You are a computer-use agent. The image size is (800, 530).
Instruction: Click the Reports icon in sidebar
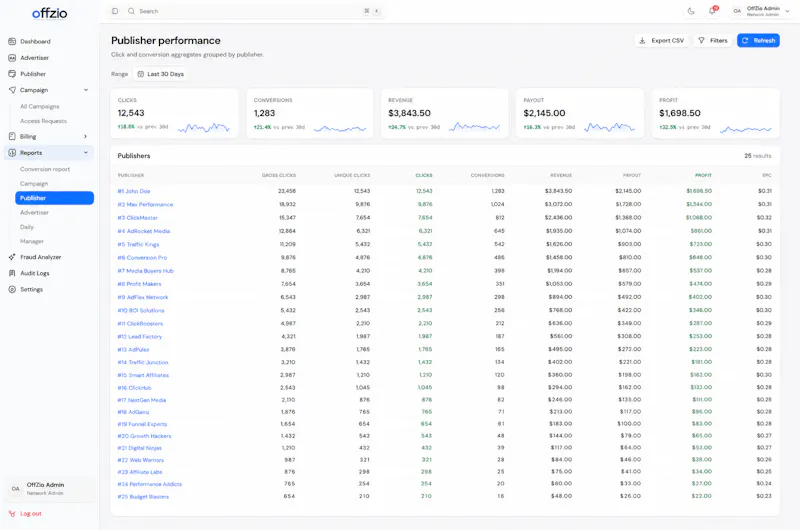pyautogui.click(x=12, y=153)
